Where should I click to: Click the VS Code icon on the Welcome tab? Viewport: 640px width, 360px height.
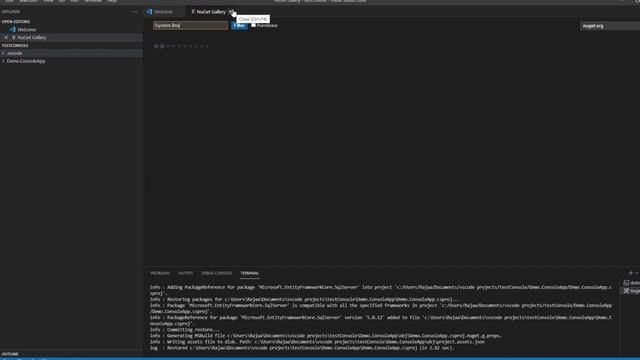click(x=149, y=12)
